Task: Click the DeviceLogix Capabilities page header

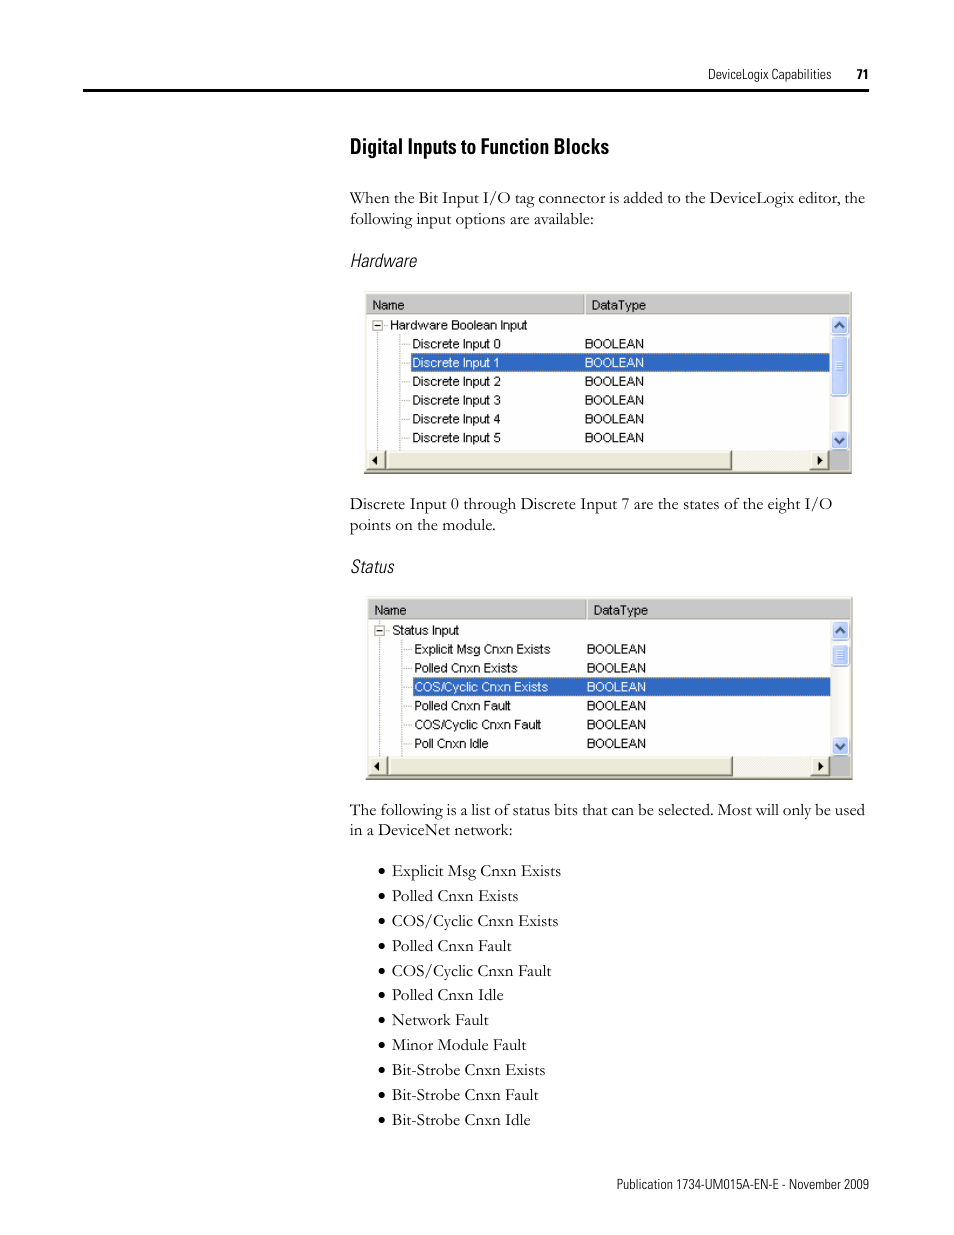Action: click(769, 74)
